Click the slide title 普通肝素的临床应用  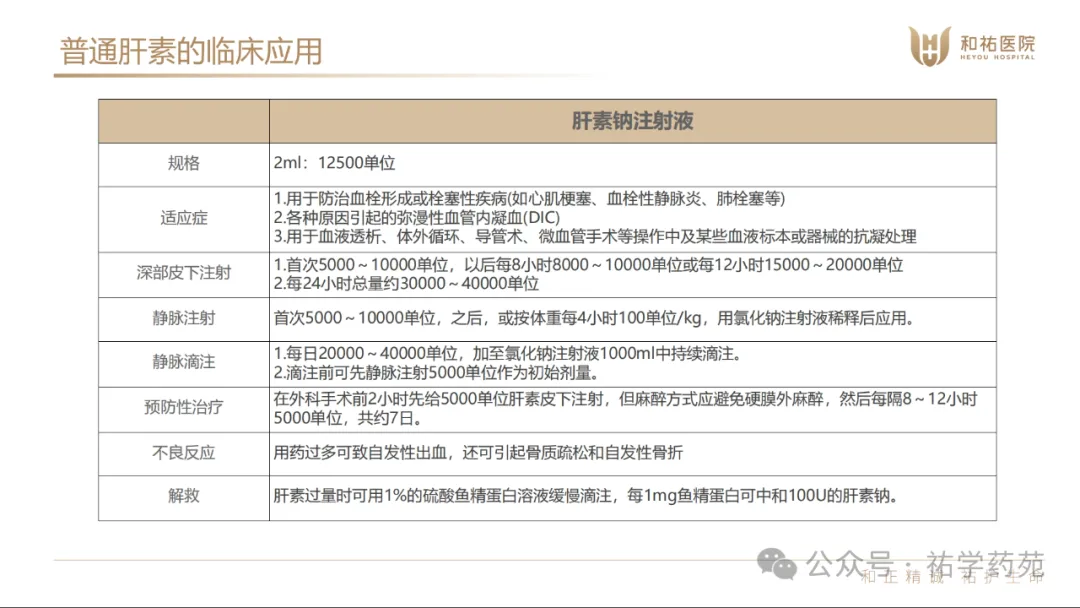pos(191,51)
